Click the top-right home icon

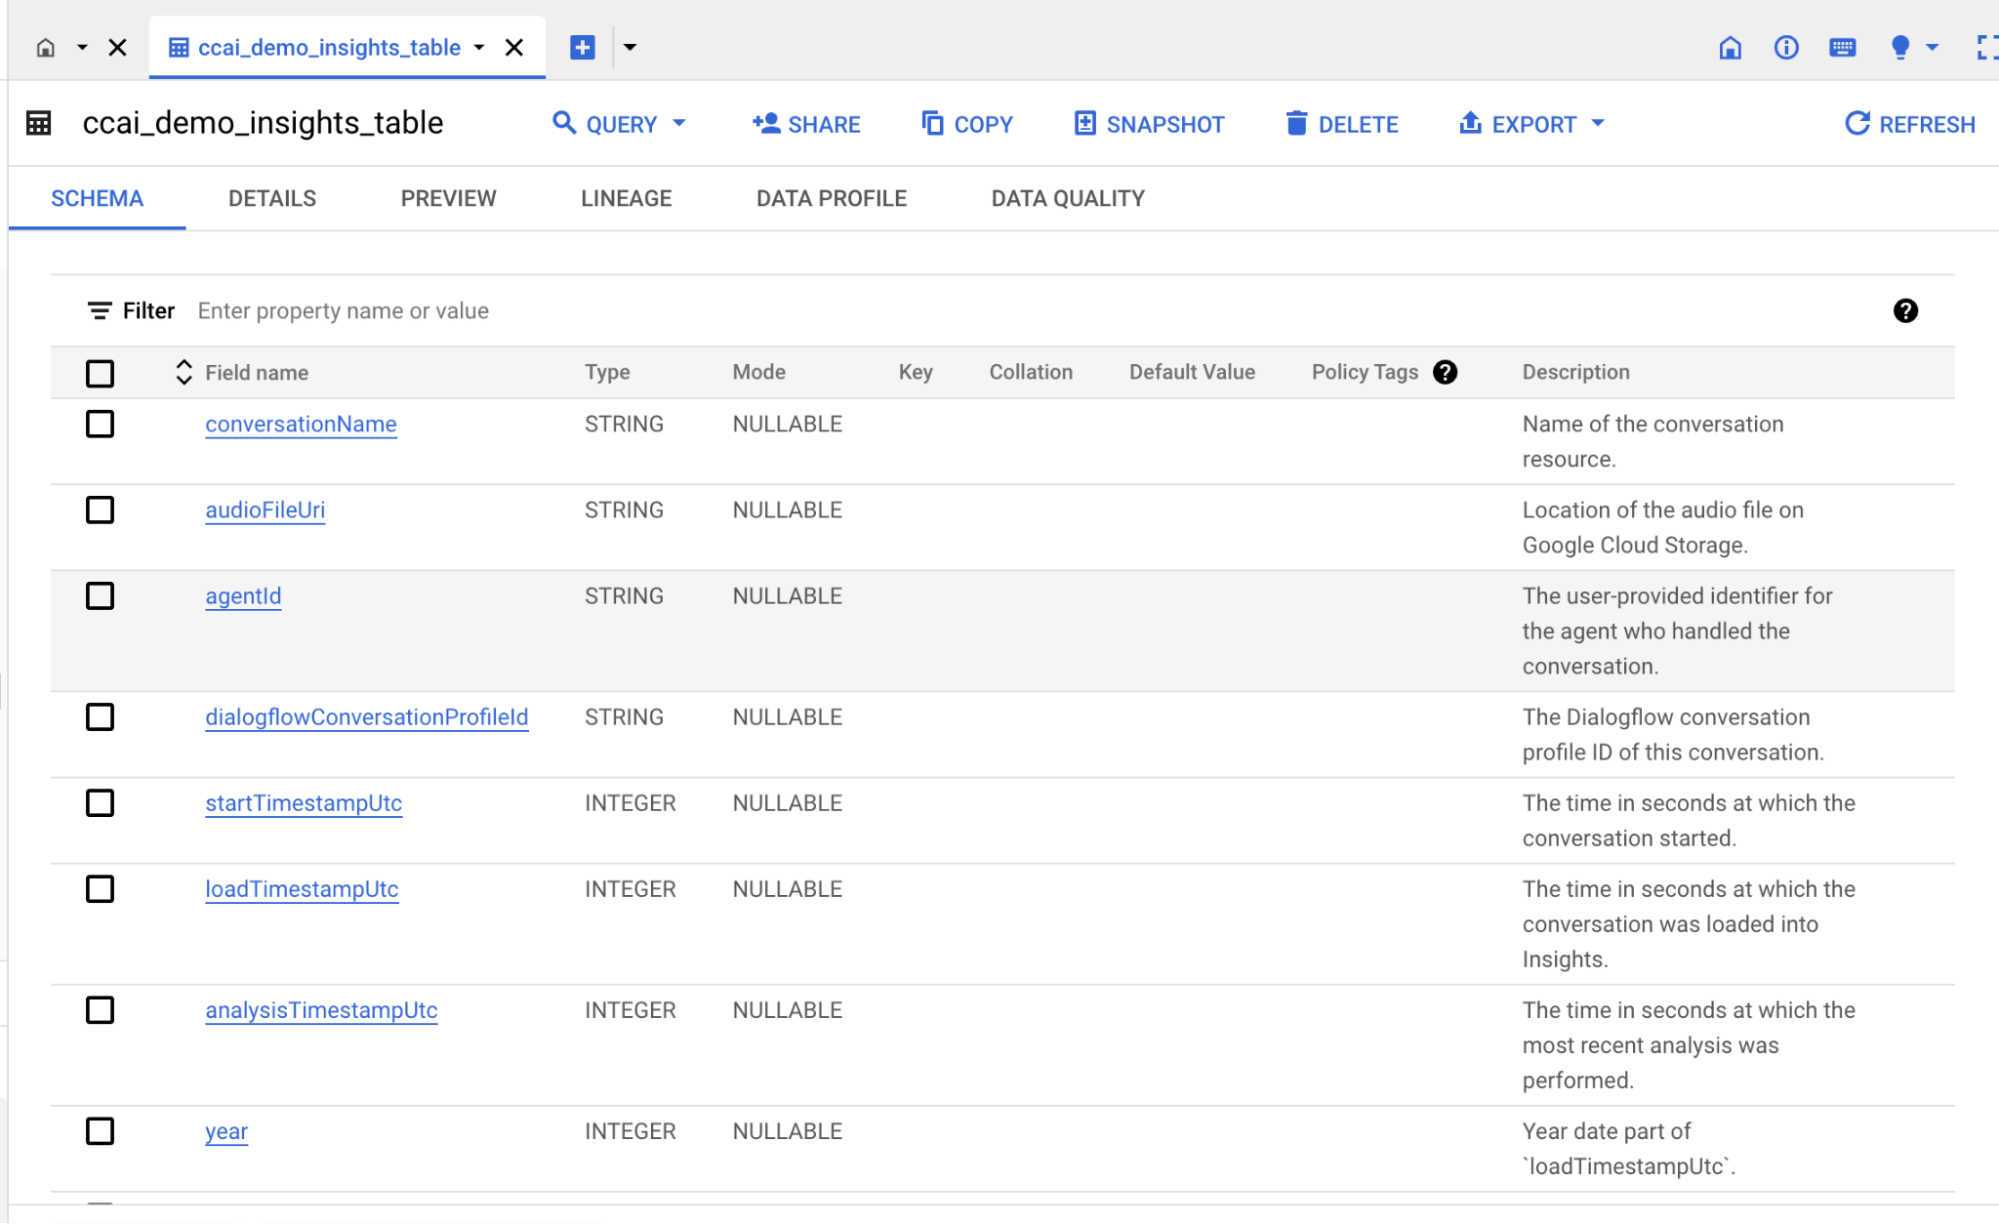(1730, 48)
